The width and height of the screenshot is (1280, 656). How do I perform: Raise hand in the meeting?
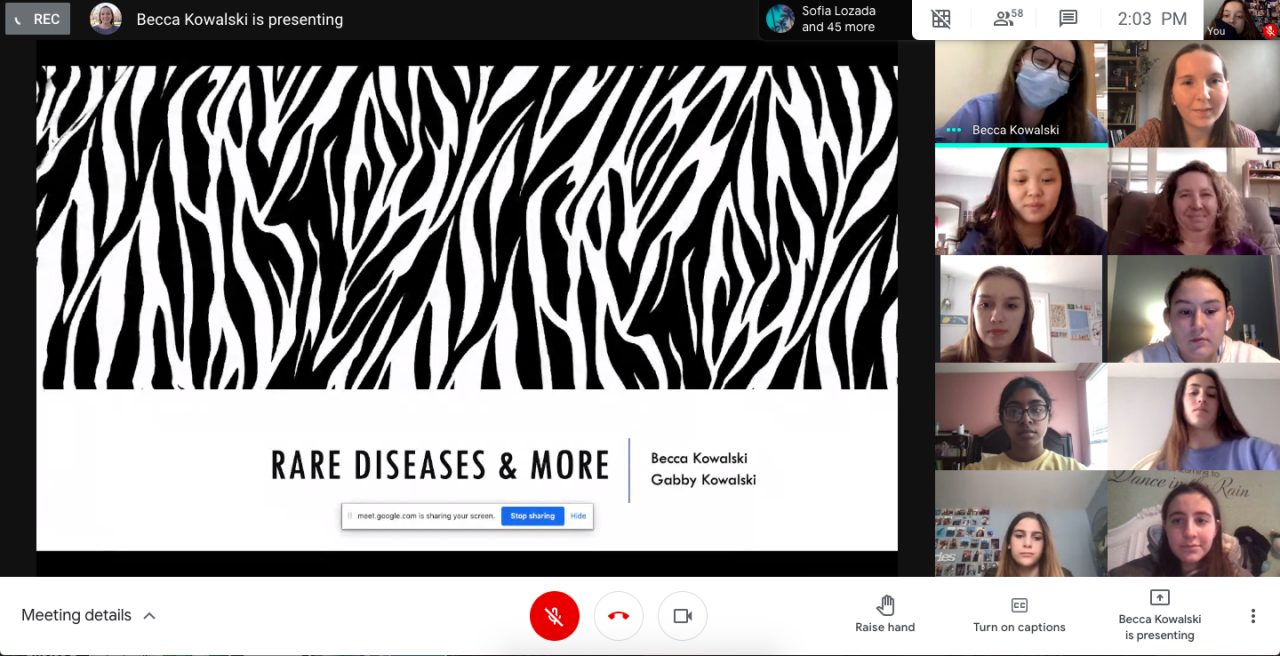[885, 615]
